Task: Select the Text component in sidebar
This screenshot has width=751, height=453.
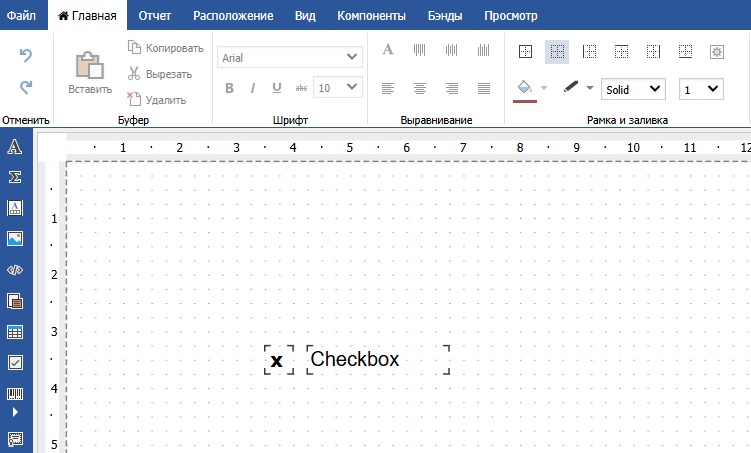Action: click(x=15, y=148)
